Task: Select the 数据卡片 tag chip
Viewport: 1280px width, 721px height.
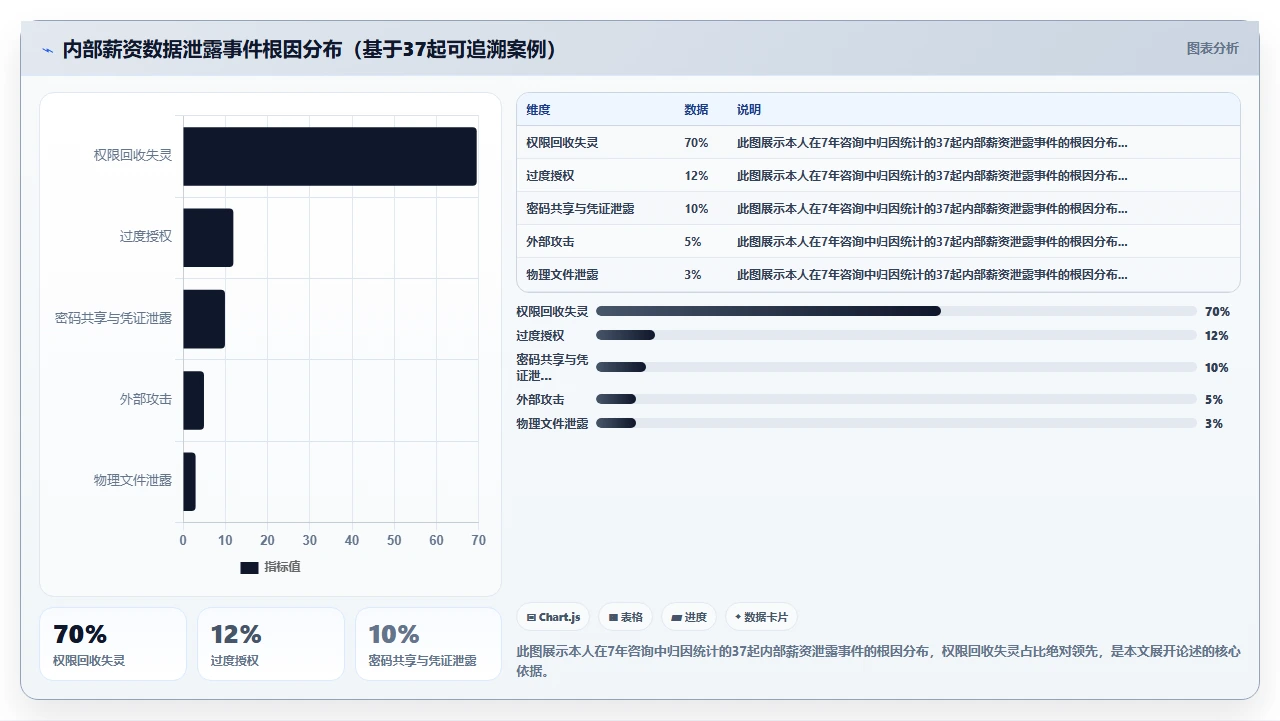Action: coord(762,617)
